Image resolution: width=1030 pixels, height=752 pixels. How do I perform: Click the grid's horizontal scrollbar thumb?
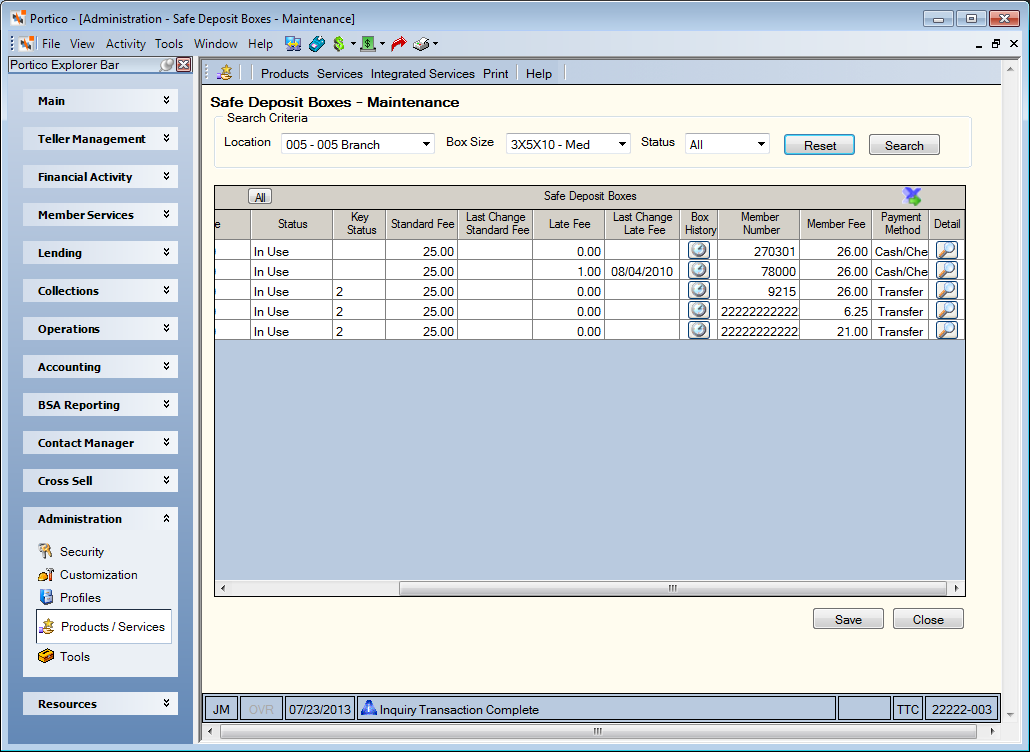(x=673, y=588)
